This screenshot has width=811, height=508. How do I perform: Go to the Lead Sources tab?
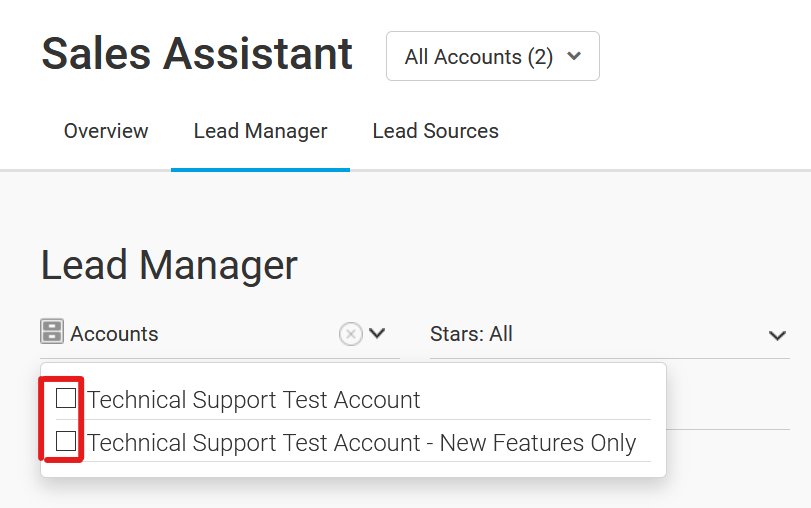[x=435, y=131]
